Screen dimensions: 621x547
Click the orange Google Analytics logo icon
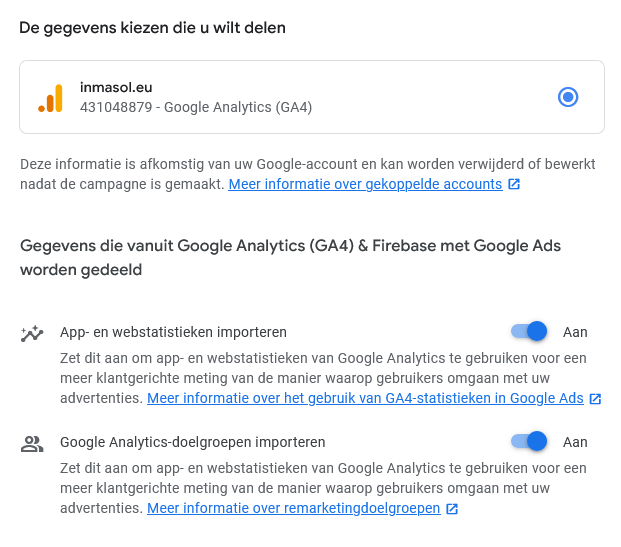50,98
